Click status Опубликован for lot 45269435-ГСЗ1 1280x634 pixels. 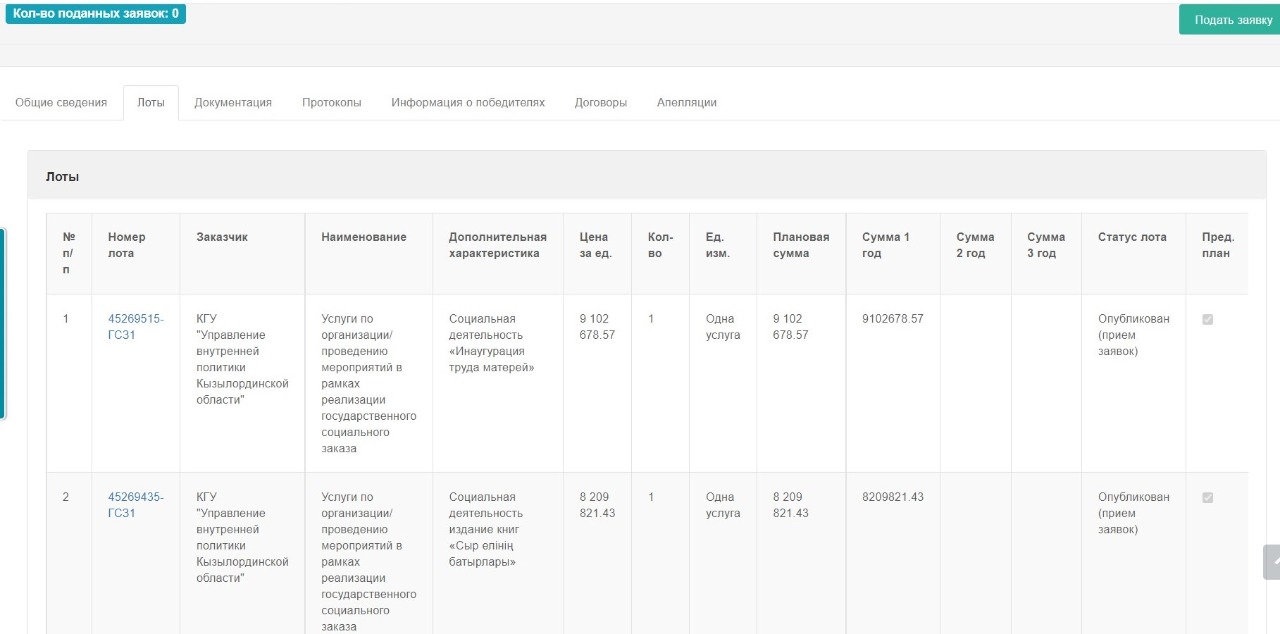click(1134, 513)
